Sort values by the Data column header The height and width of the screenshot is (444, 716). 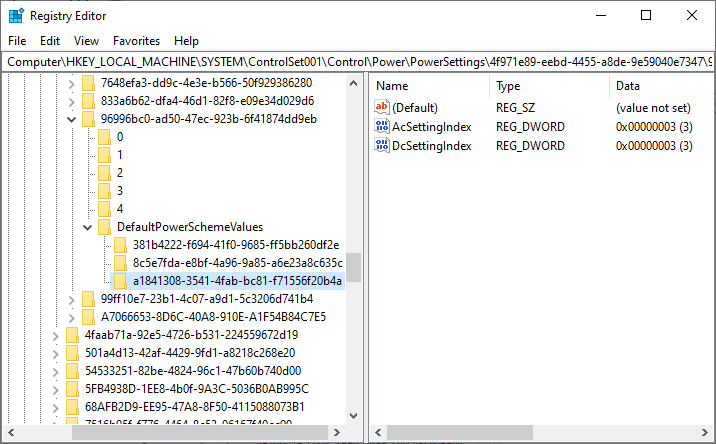pyautogui.click(x=662, y=86)
